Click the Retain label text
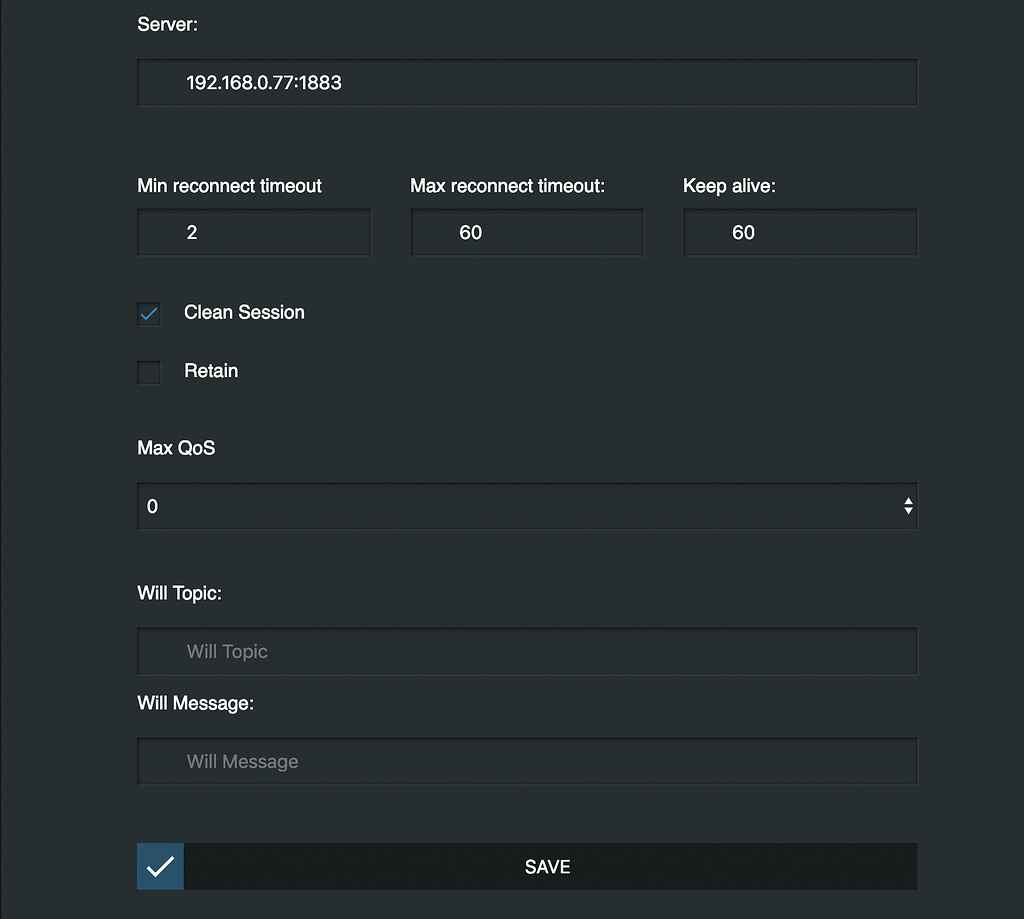 (x=211, y=371)
